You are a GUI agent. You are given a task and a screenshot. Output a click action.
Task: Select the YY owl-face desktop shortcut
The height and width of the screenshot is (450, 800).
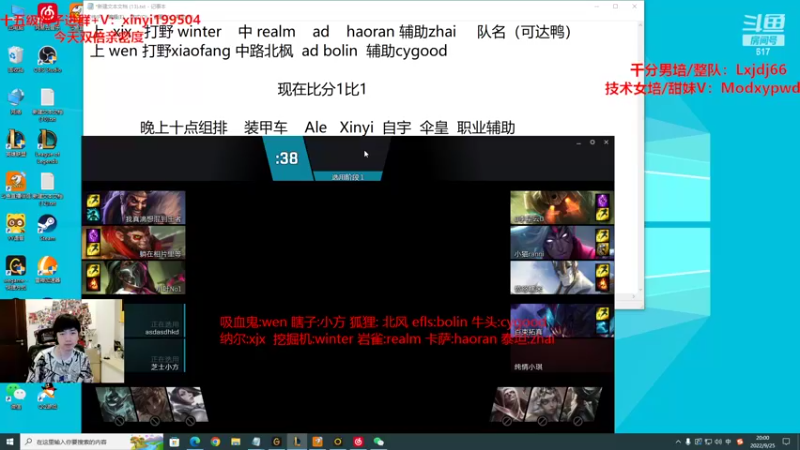tap(16, 228)
